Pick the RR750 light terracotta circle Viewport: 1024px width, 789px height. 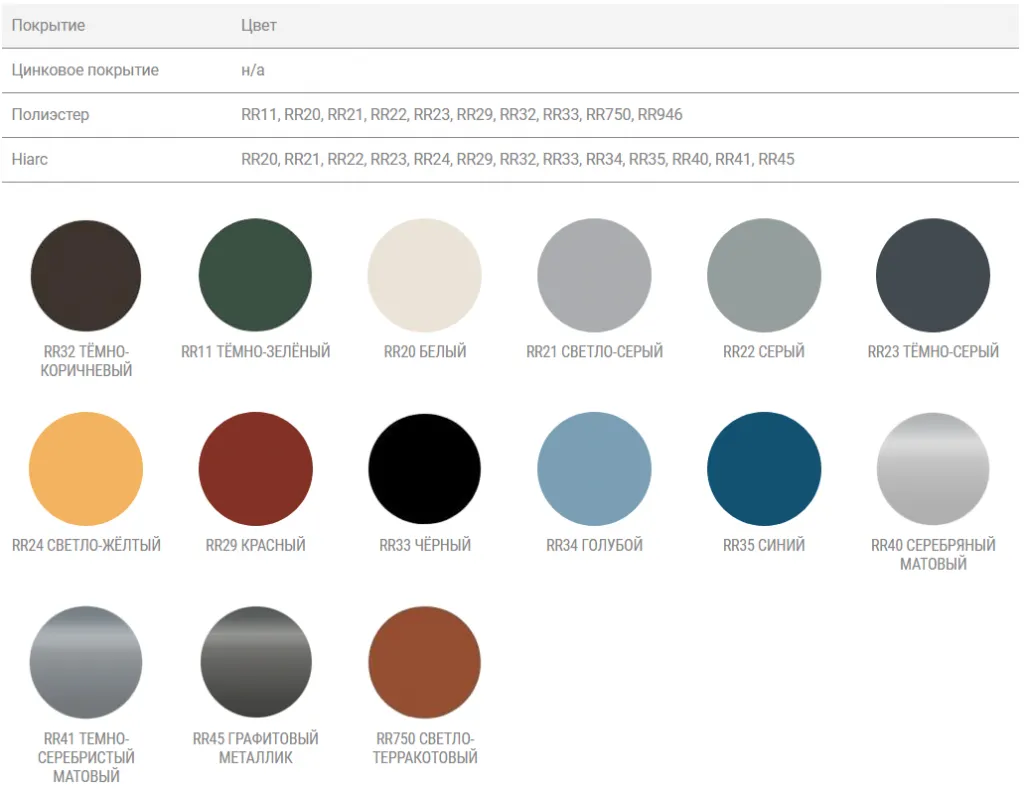point(424,662)
